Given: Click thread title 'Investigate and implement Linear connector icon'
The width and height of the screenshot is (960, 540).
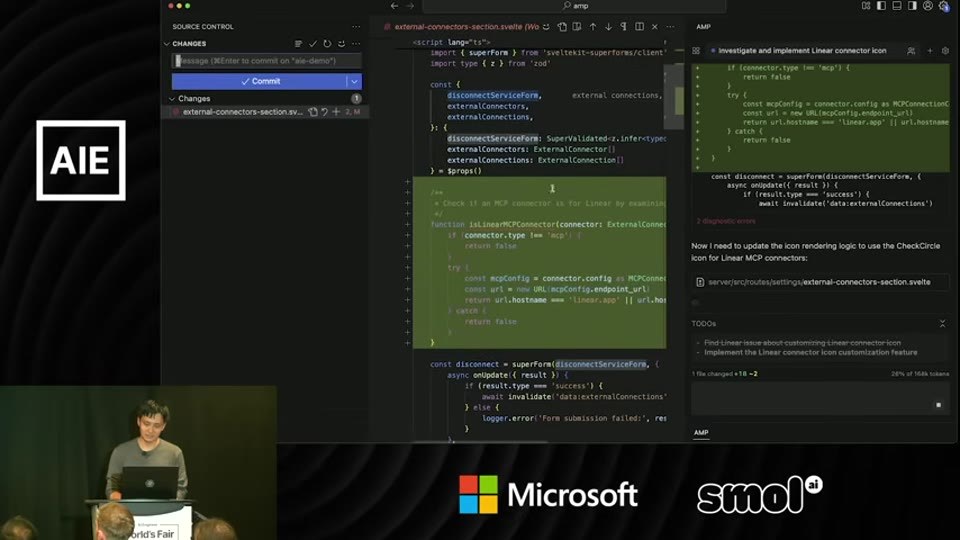Looking at the screenshot, I should 802,51.
